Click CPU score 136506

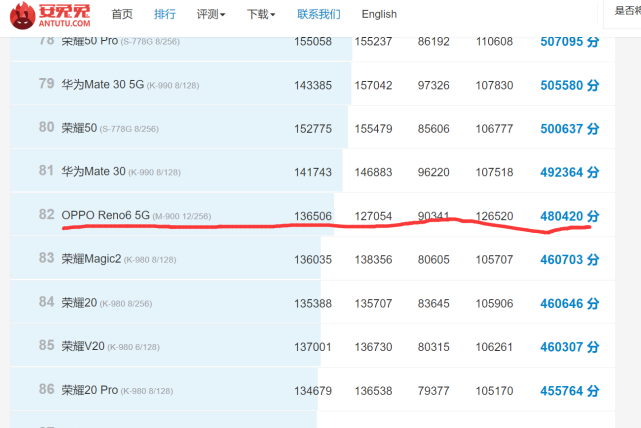[x=313, y=216]
